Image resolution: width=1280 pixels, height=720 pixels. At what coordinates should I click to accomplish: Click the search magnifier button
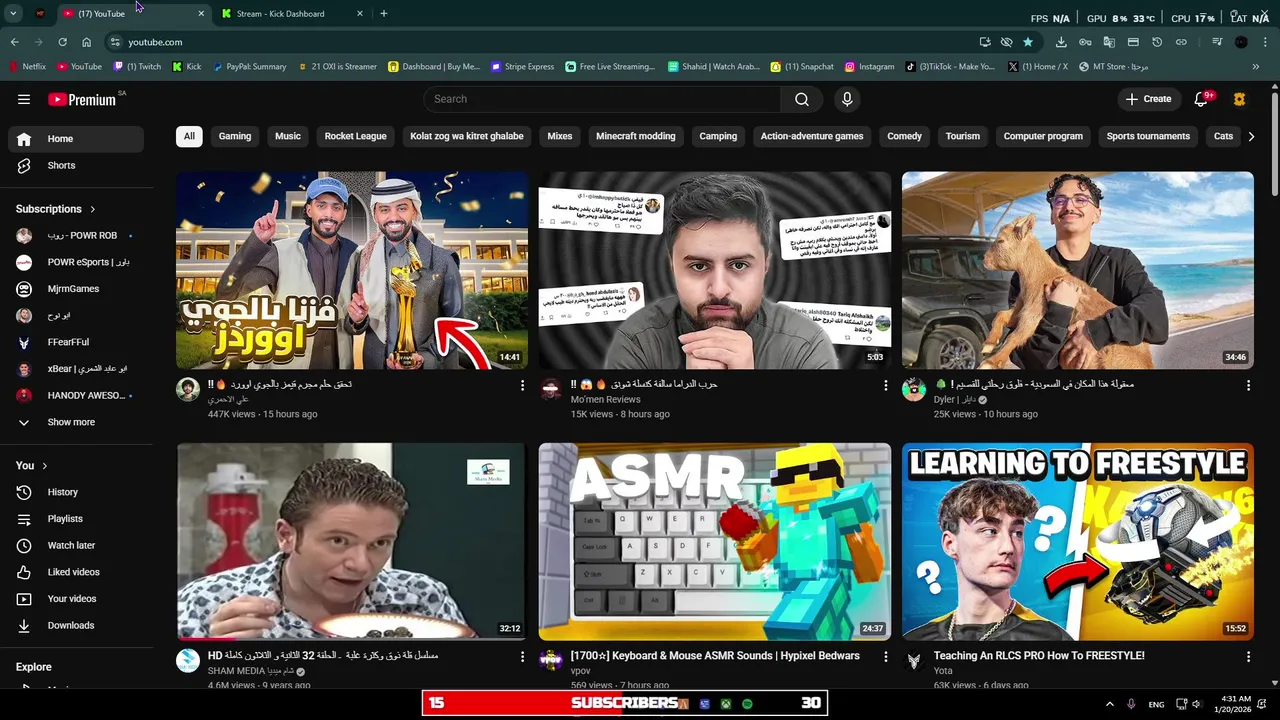click(x=802, y=99)
